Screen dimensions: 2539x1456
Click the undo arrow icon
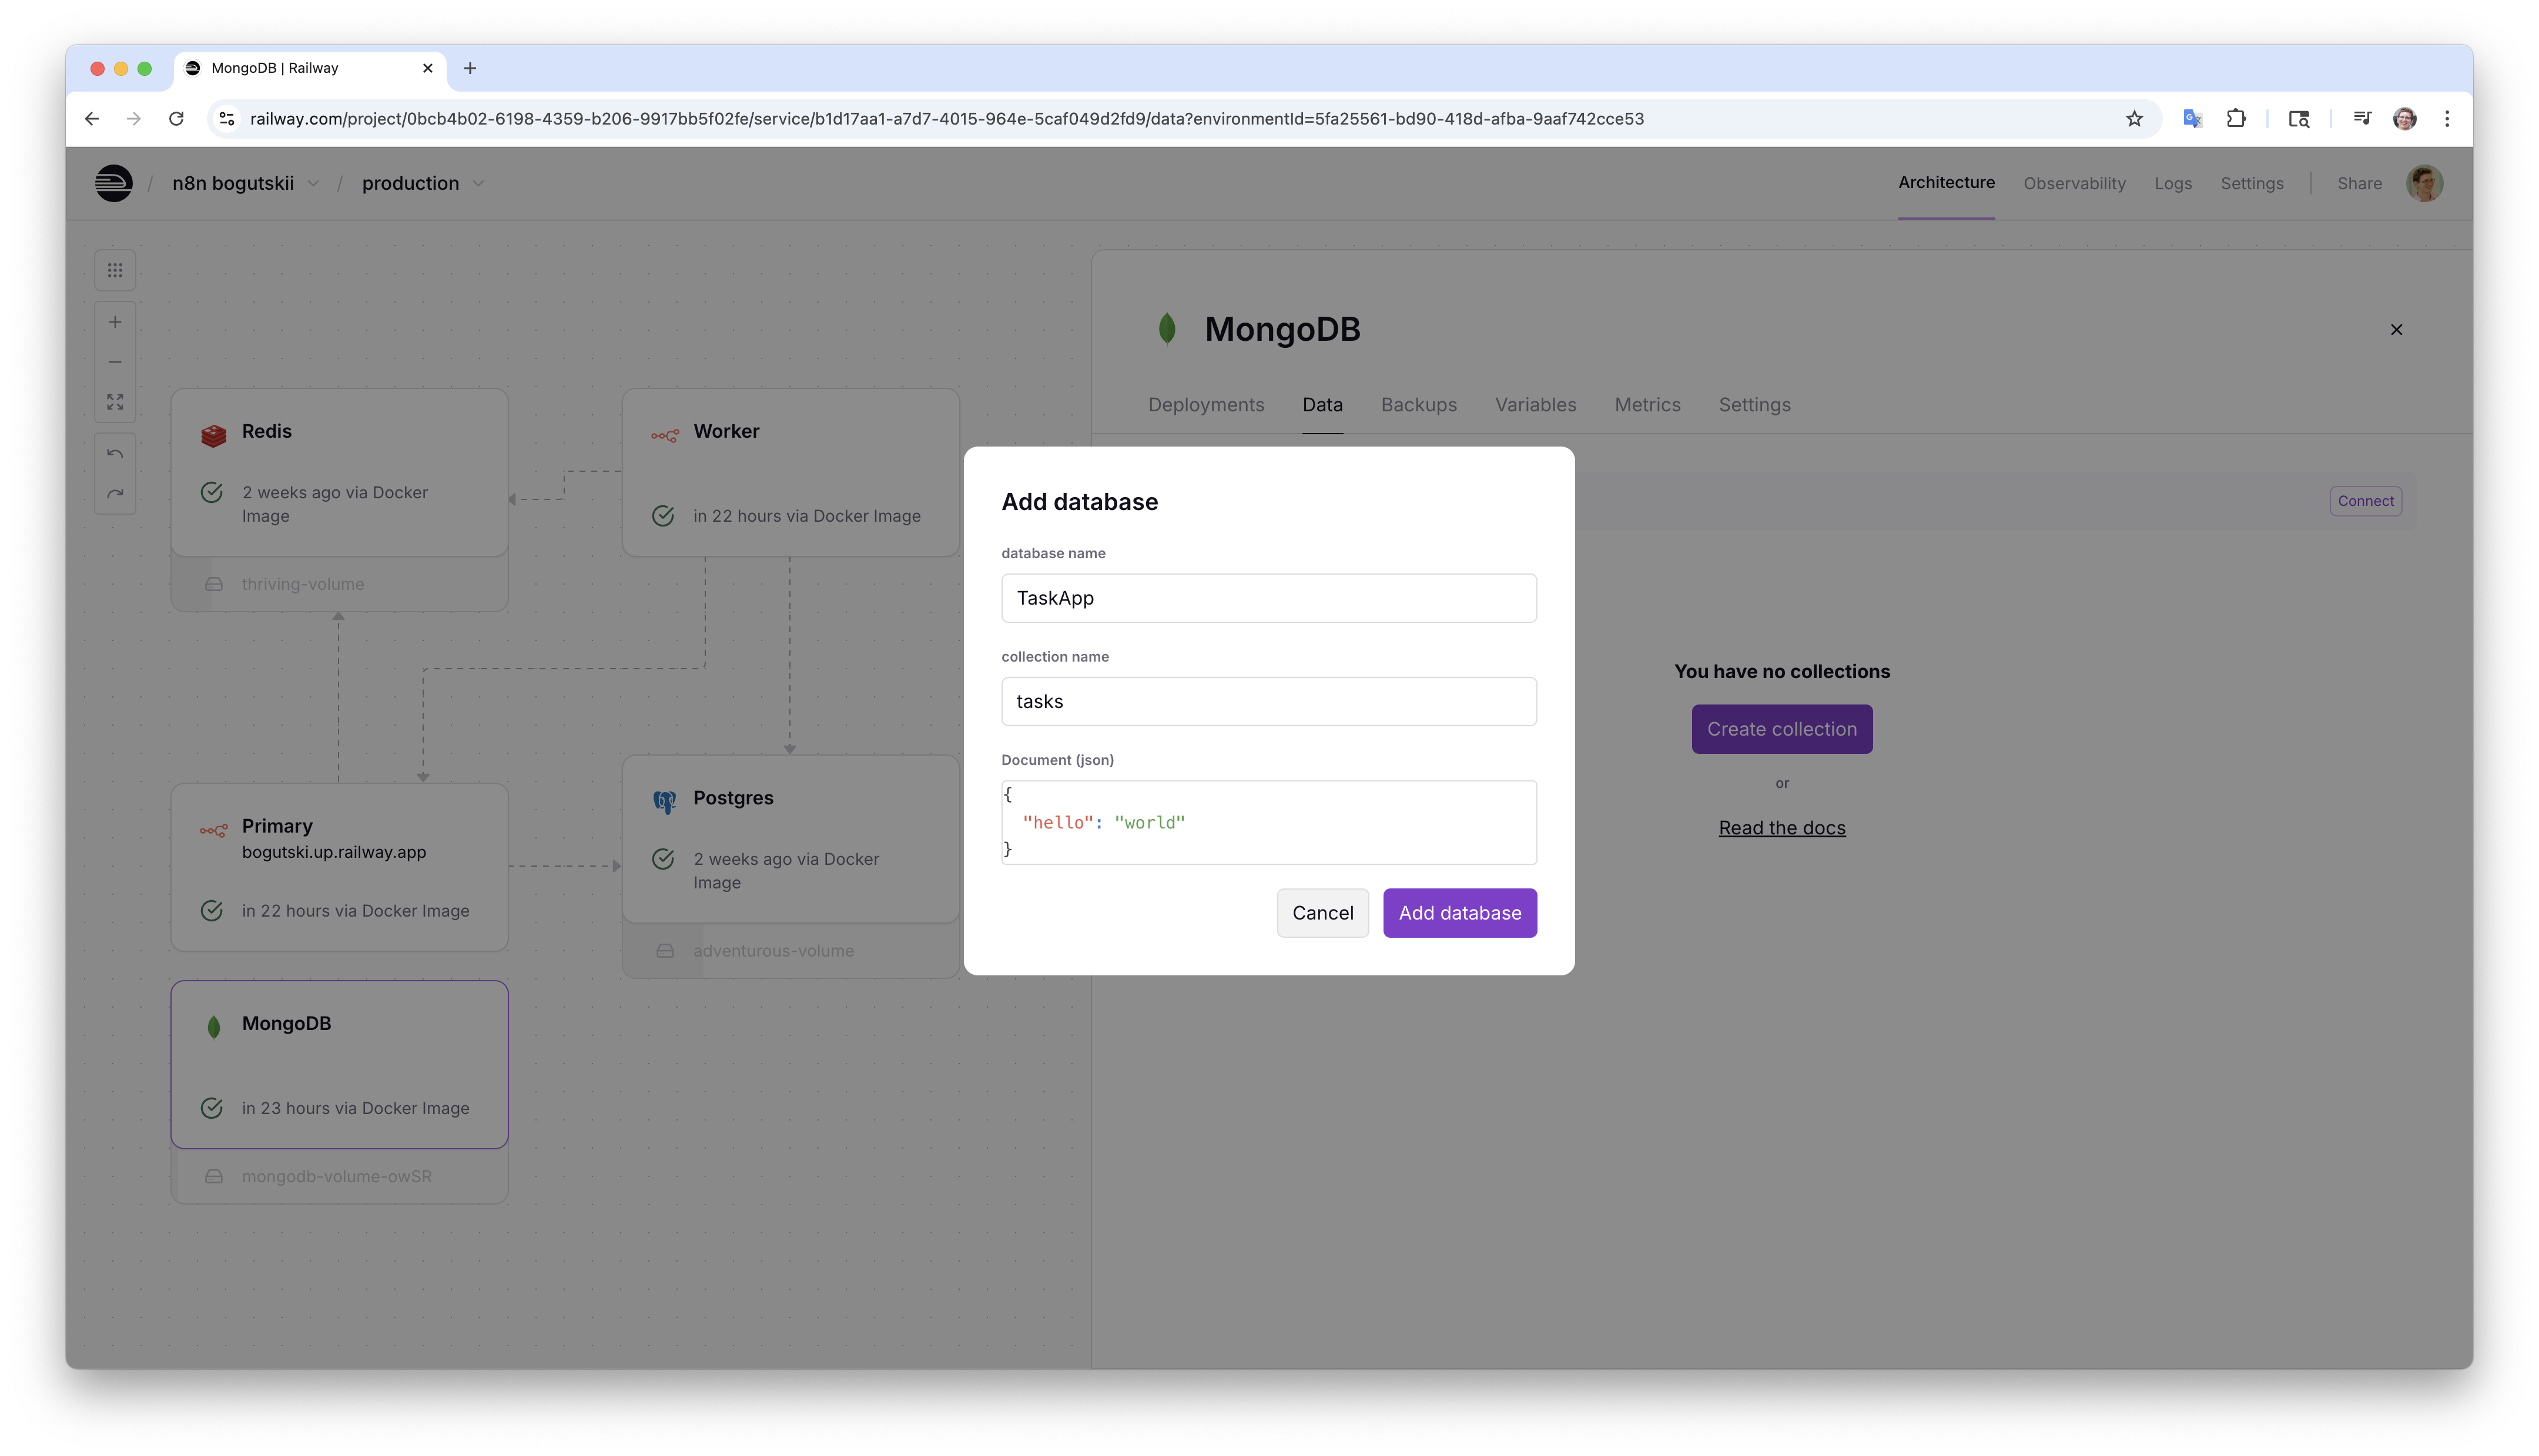115,454
